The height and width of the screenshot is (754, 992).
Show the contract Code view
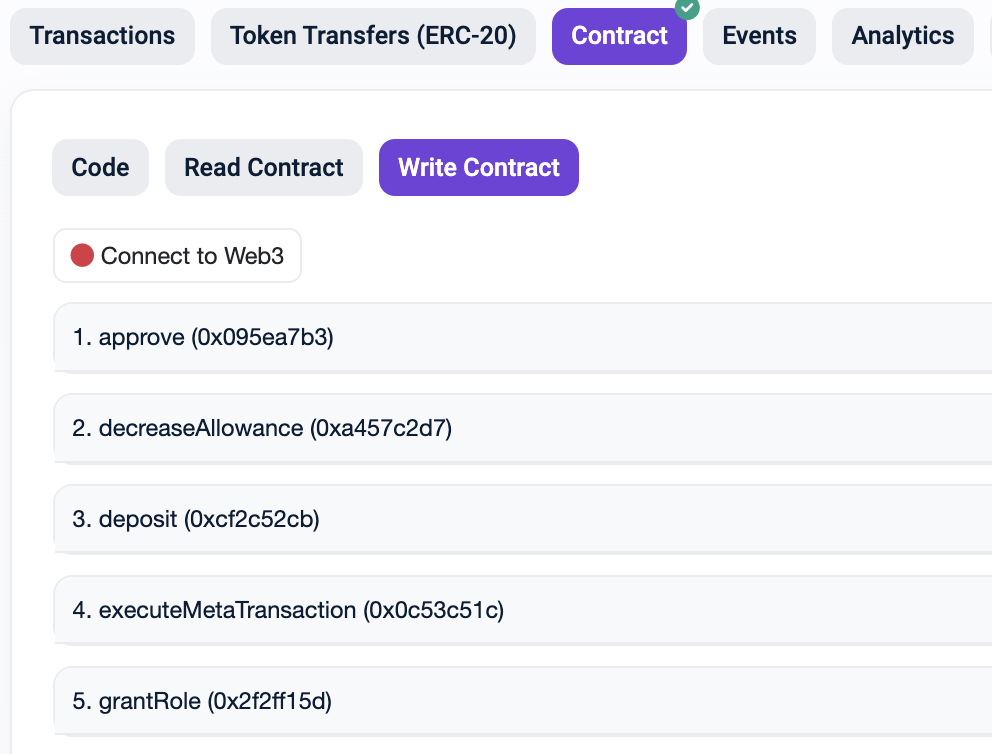click(x=100, y=167)
